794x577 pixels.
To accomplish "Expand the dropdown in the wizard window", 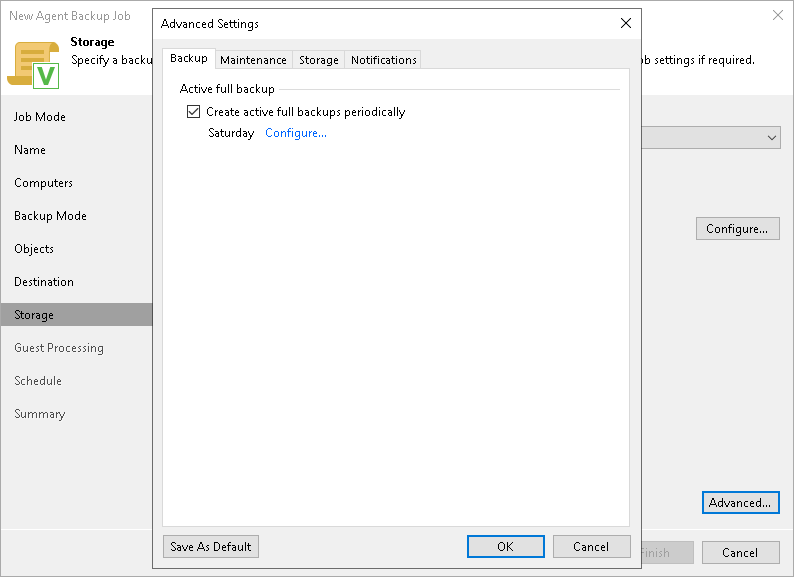I will pyautogui.click(x=772, y=138).
